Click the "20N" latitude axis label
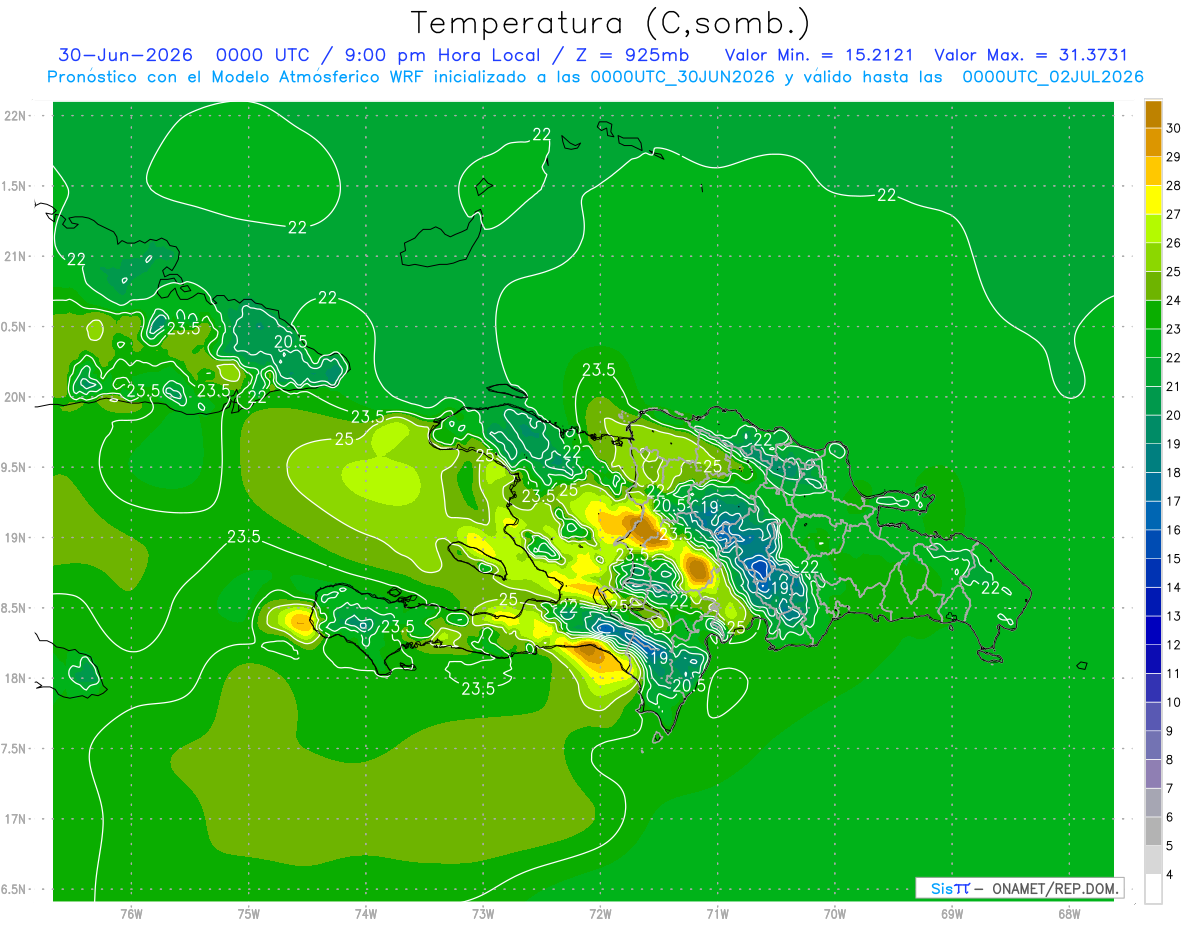Image resolution: width=1200 pixels, height=927 pixels. point(15,397)
